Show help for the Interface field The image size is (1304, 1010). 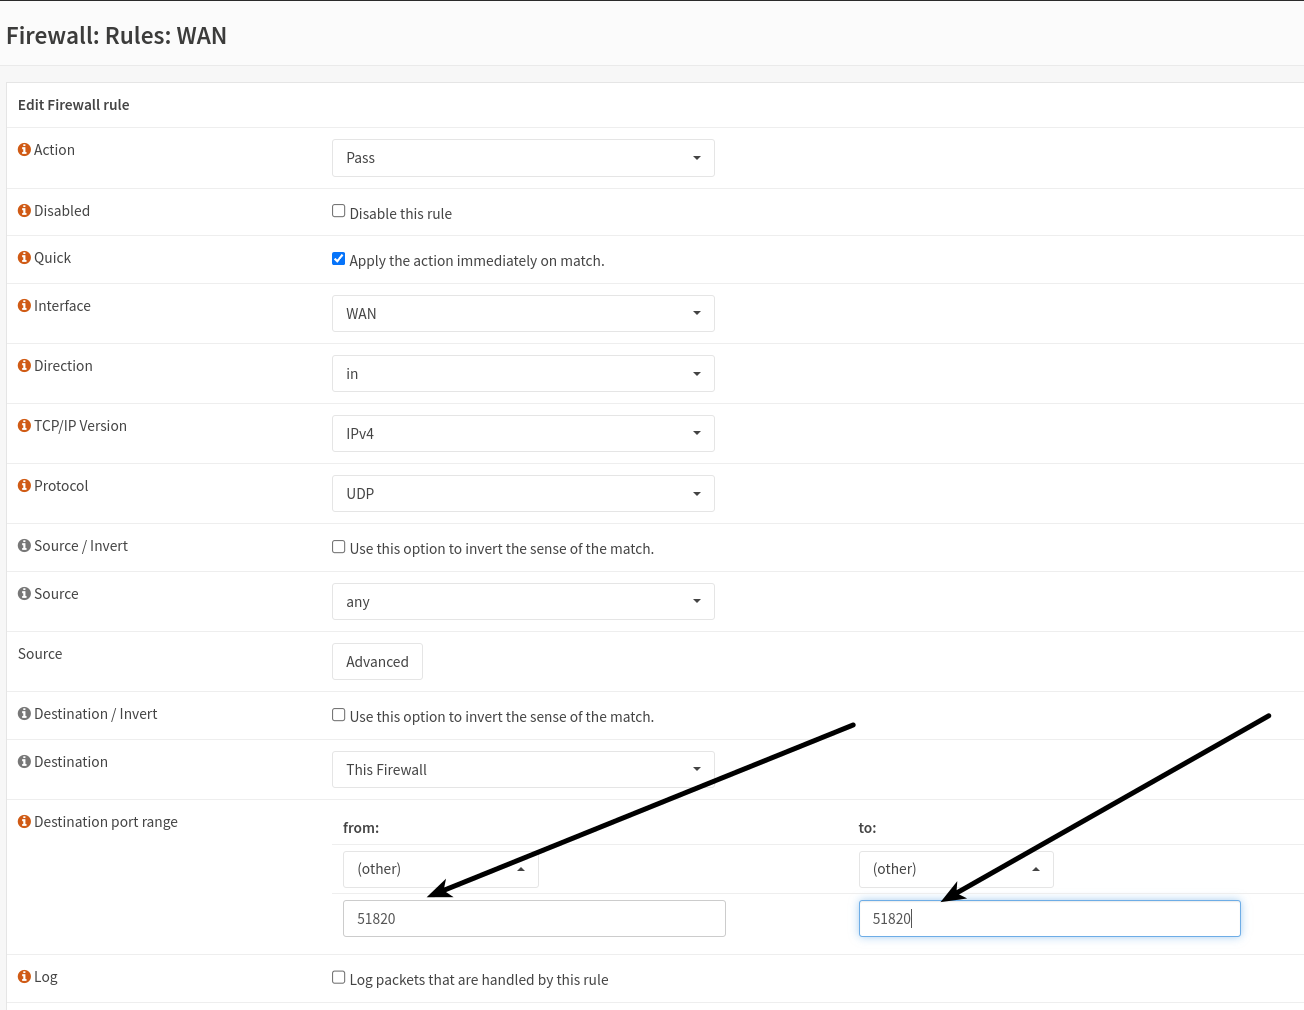tap(24, 306)
